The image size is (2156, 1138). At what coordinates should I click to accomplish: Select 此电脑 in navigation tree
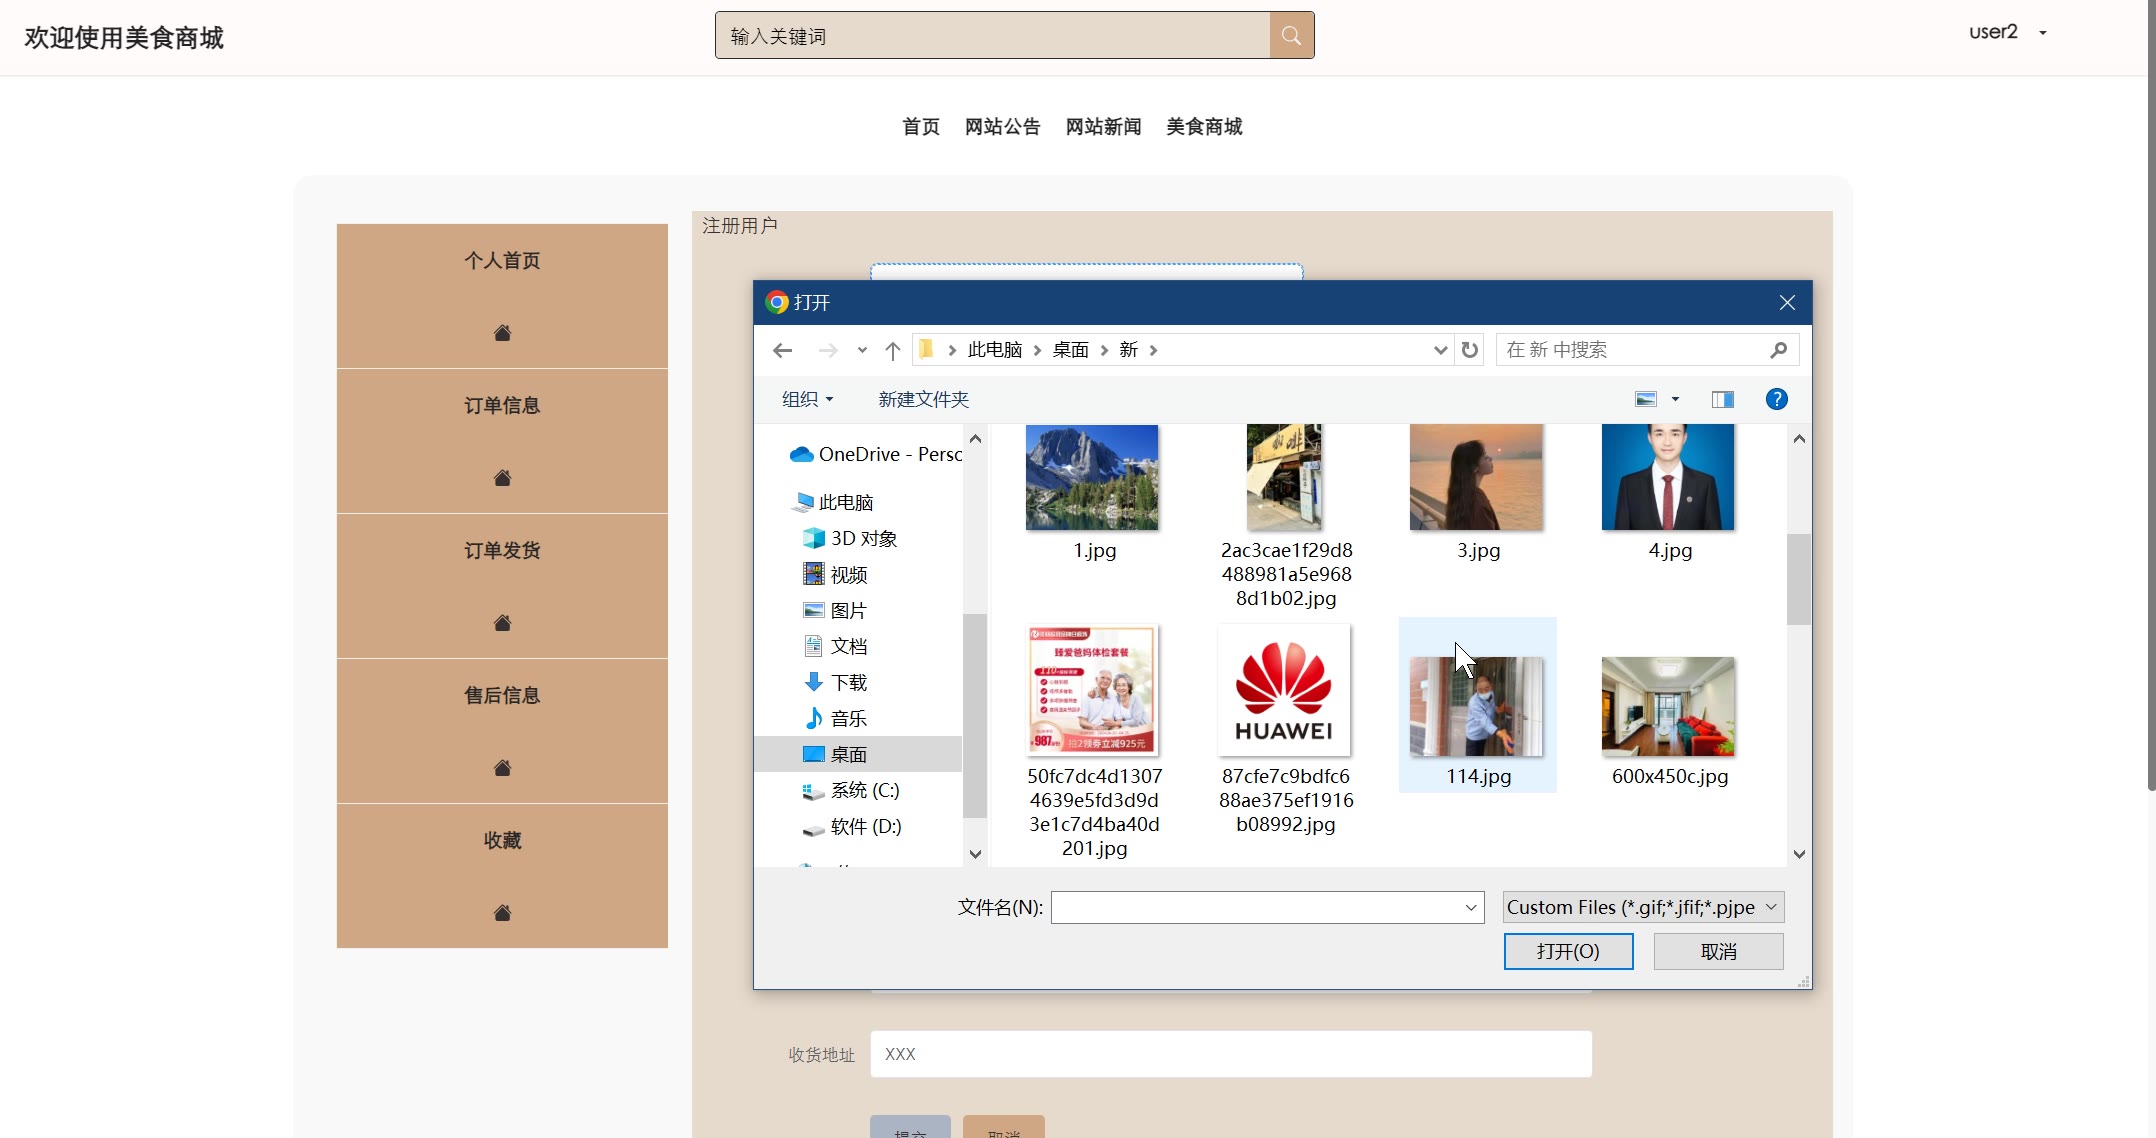coord(833,502)
